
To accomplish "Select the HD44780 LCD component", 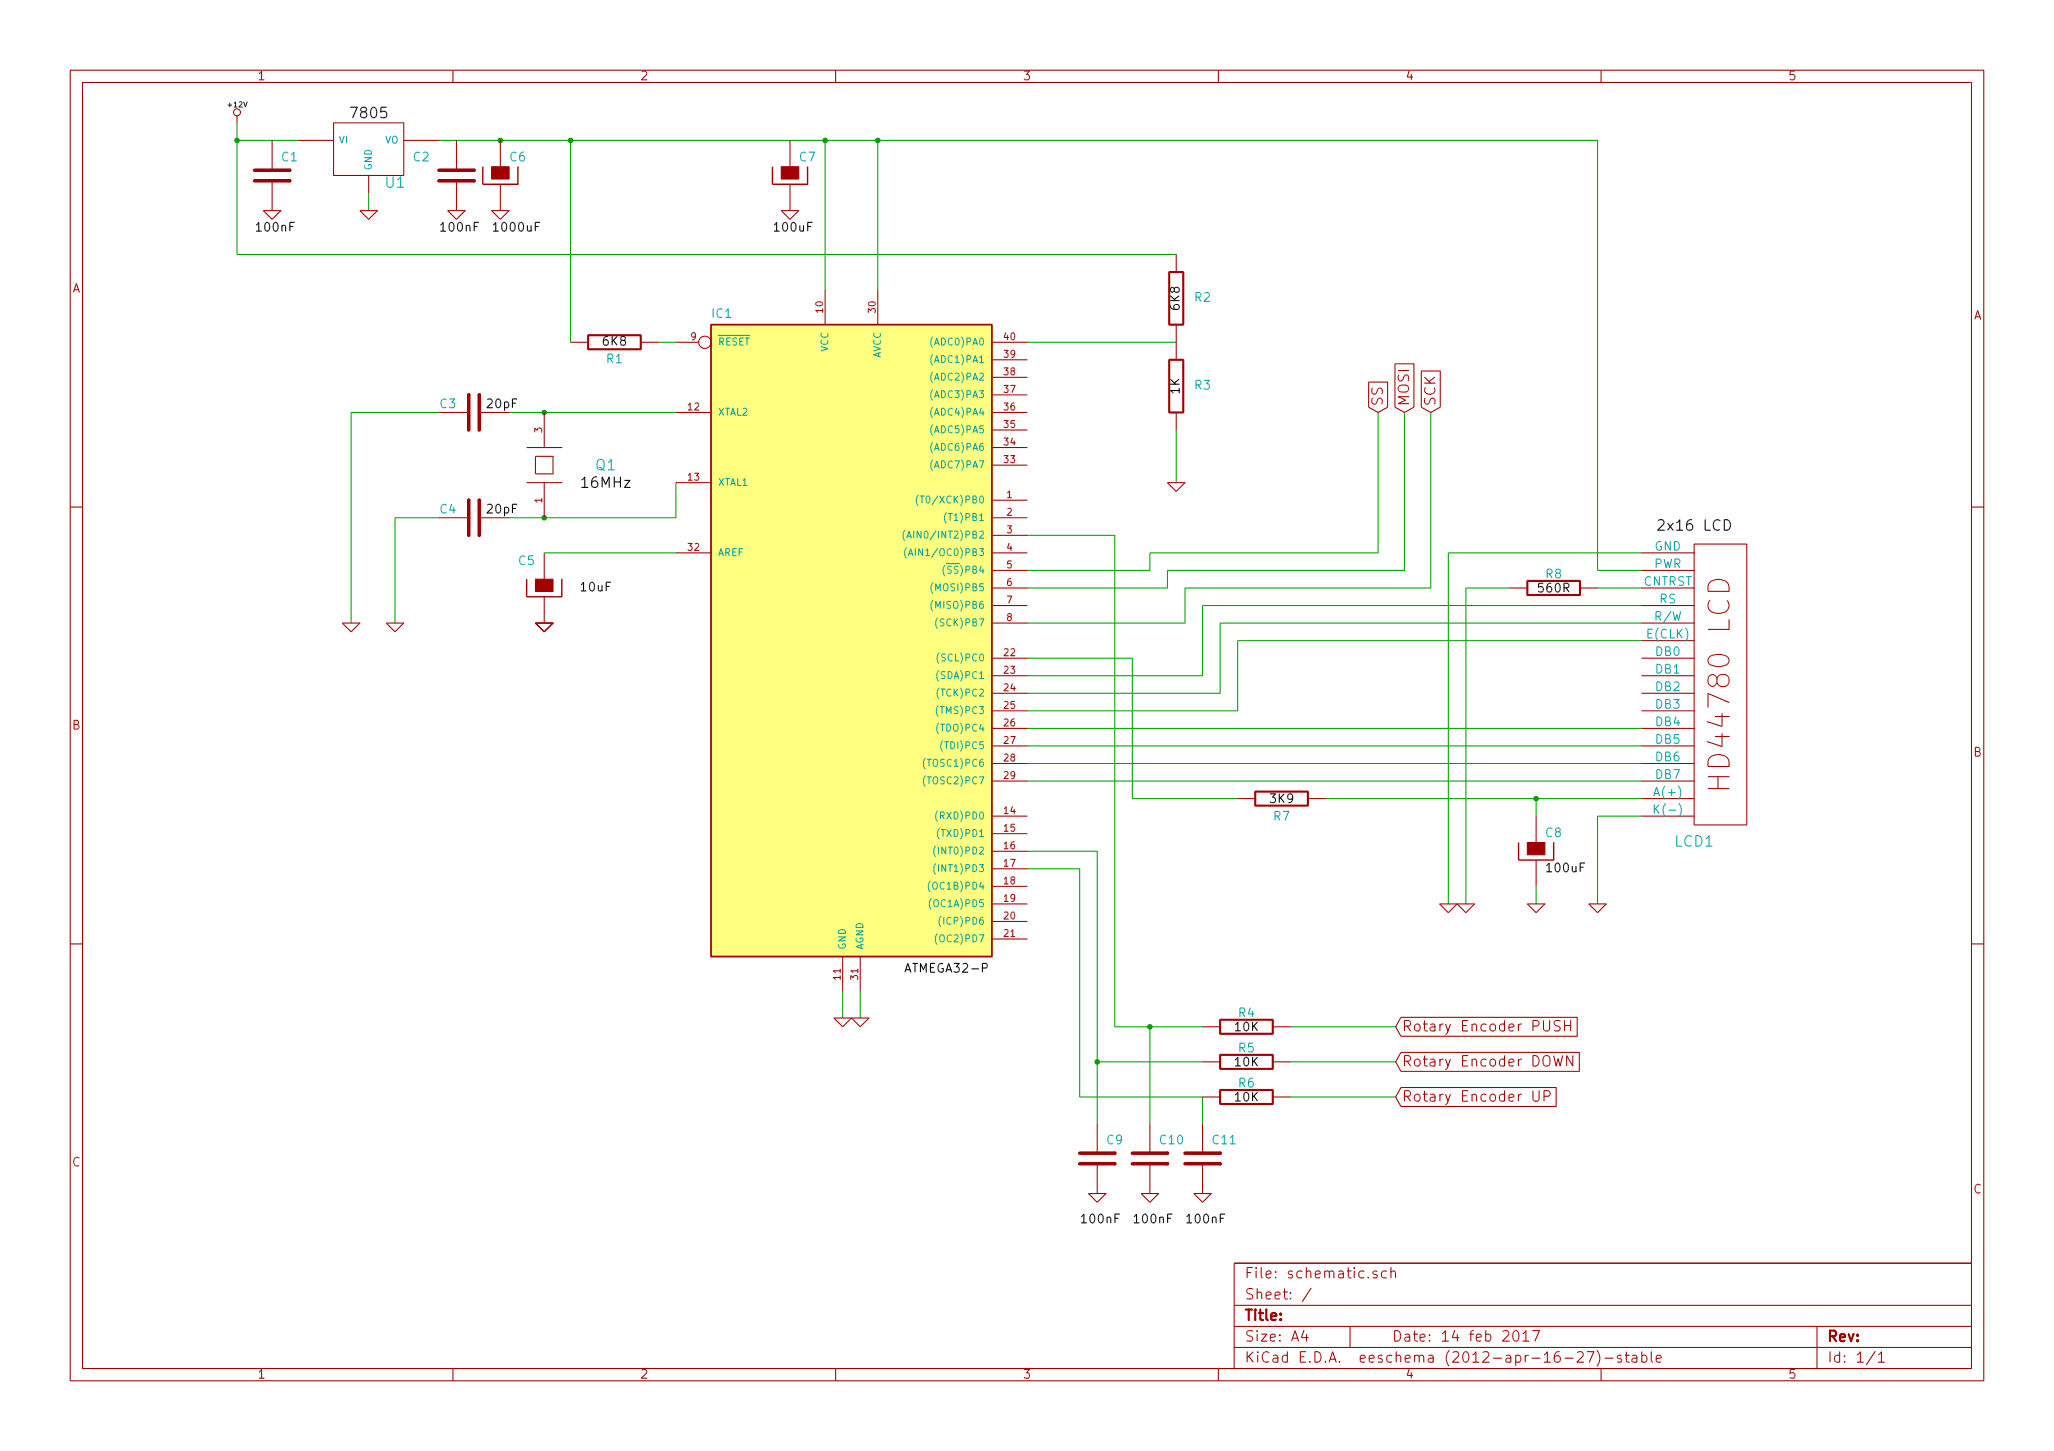I will 1719,684.
